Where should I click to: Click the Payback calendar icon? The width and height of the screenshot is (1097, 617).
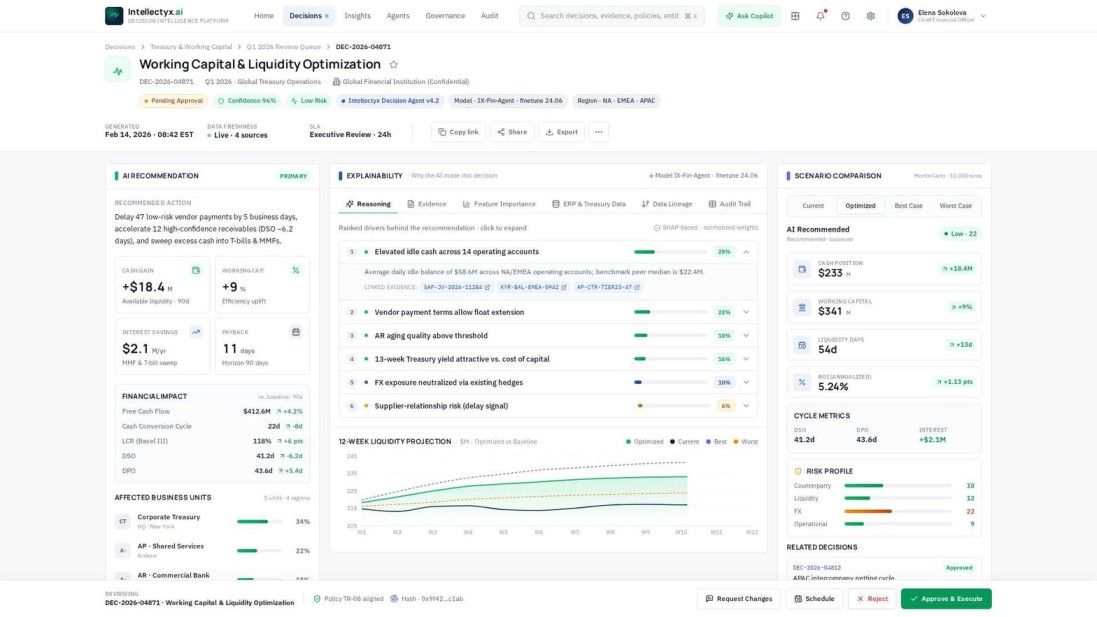296,332
